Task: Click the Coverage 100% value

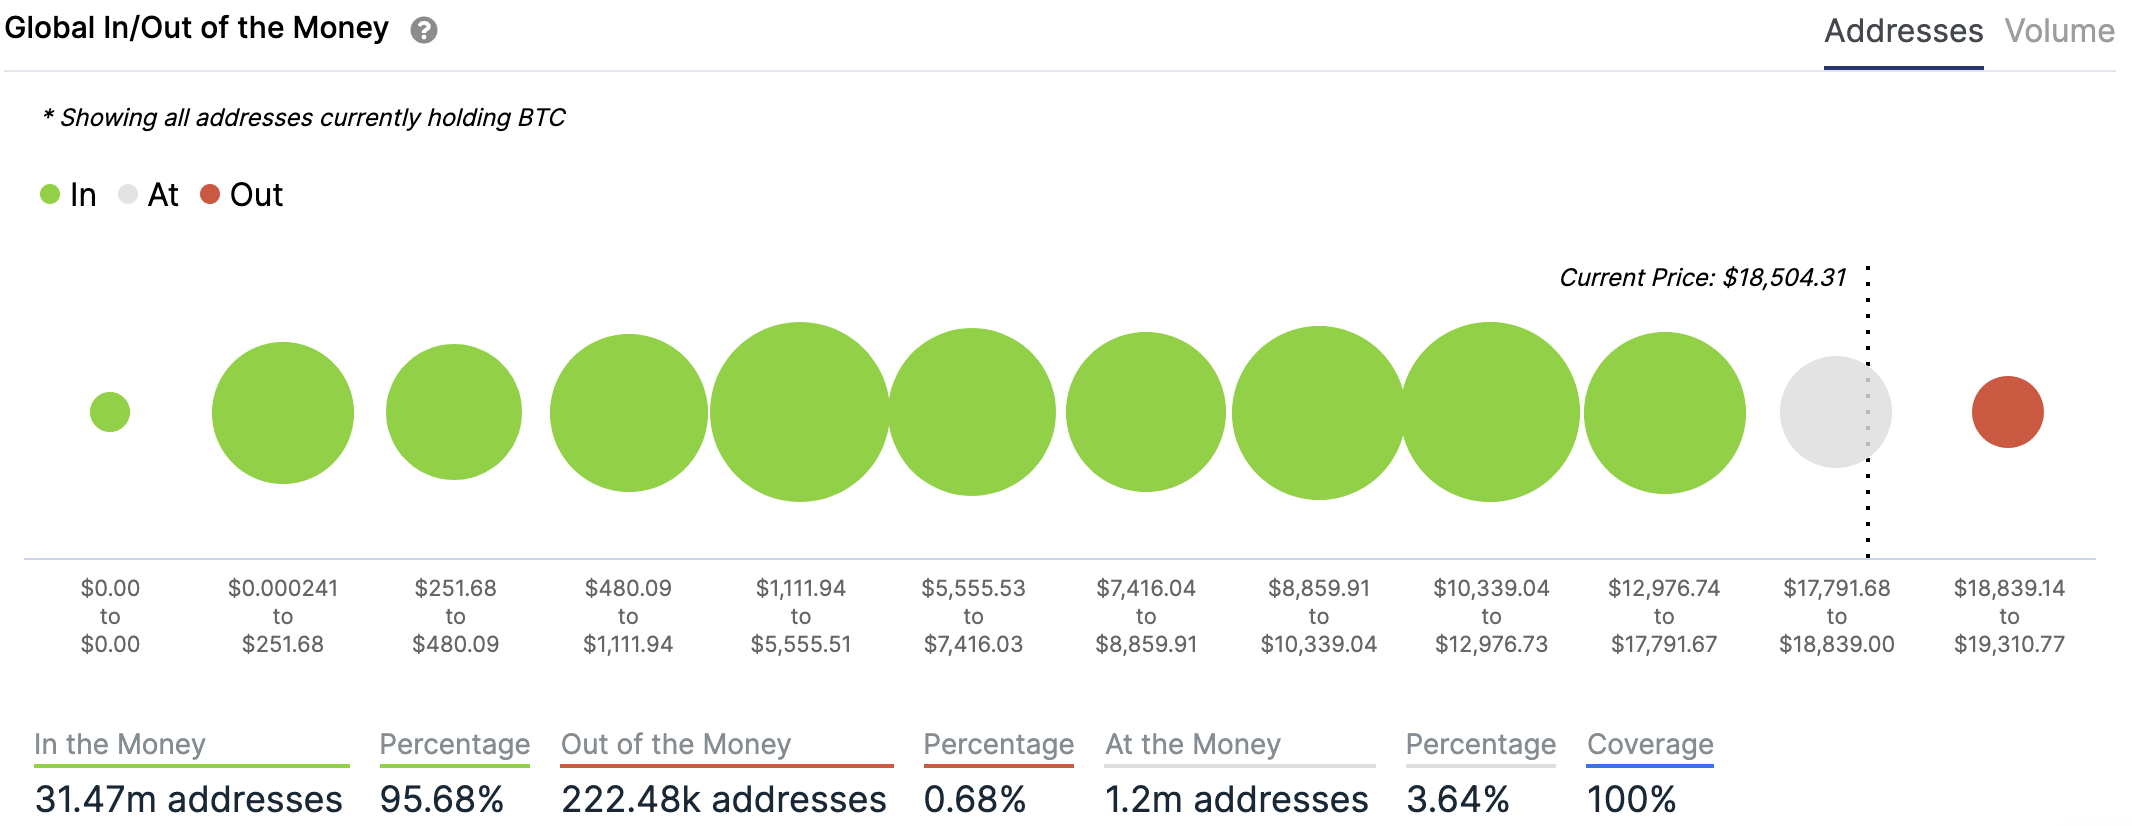Action: point(1631,799)
